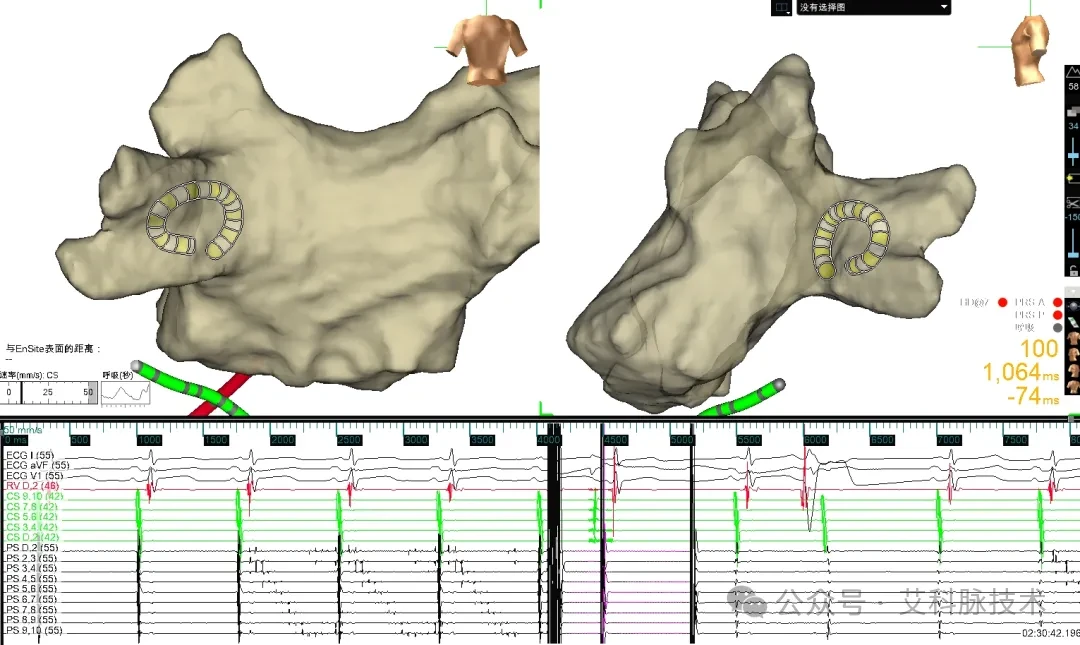The image size is (1080, 645).
Task: Toggle the red PRS A status indicator
Action: click(x=1058, y=303)
